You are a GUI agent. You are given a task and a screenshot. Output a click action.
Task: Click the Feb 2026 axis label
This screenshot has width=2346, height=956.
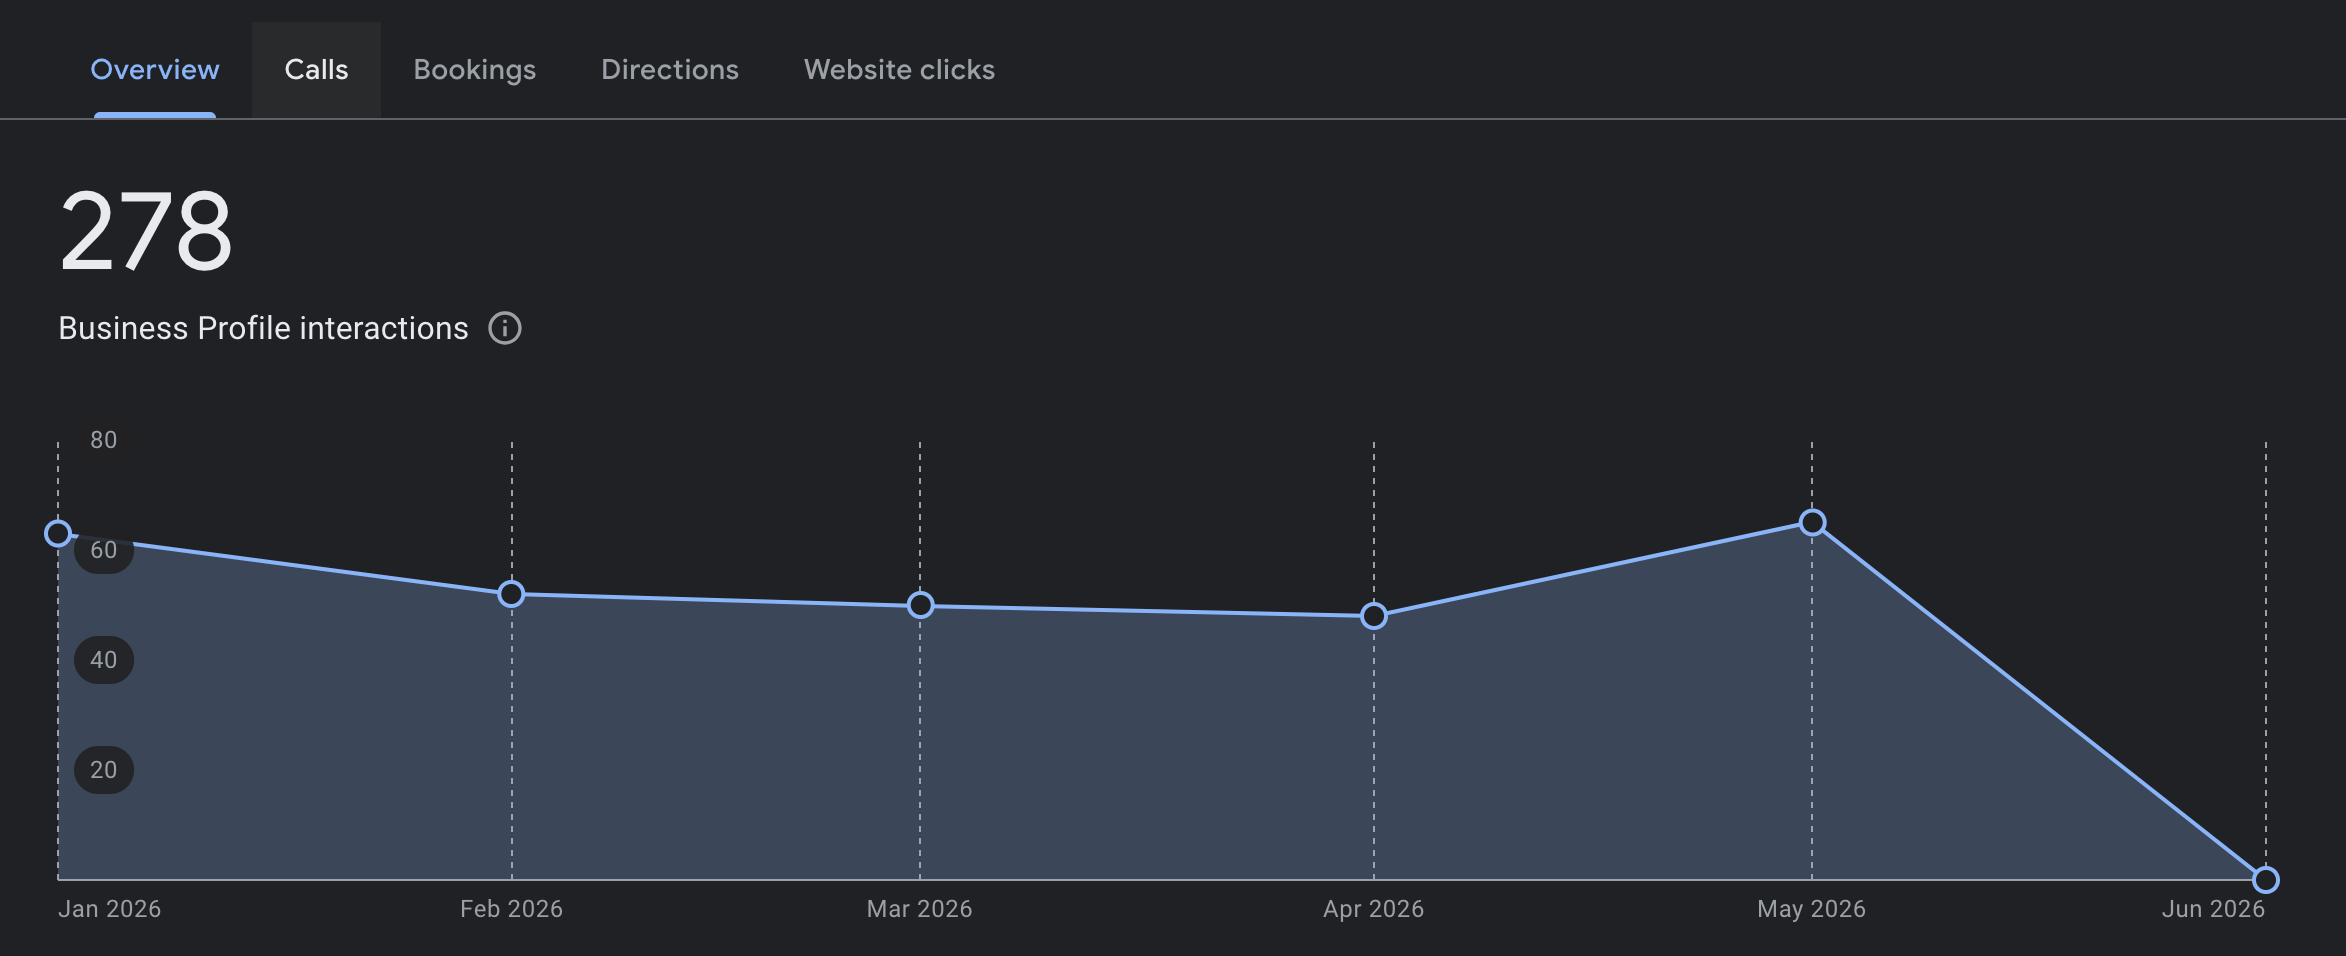tap(511, 909)
